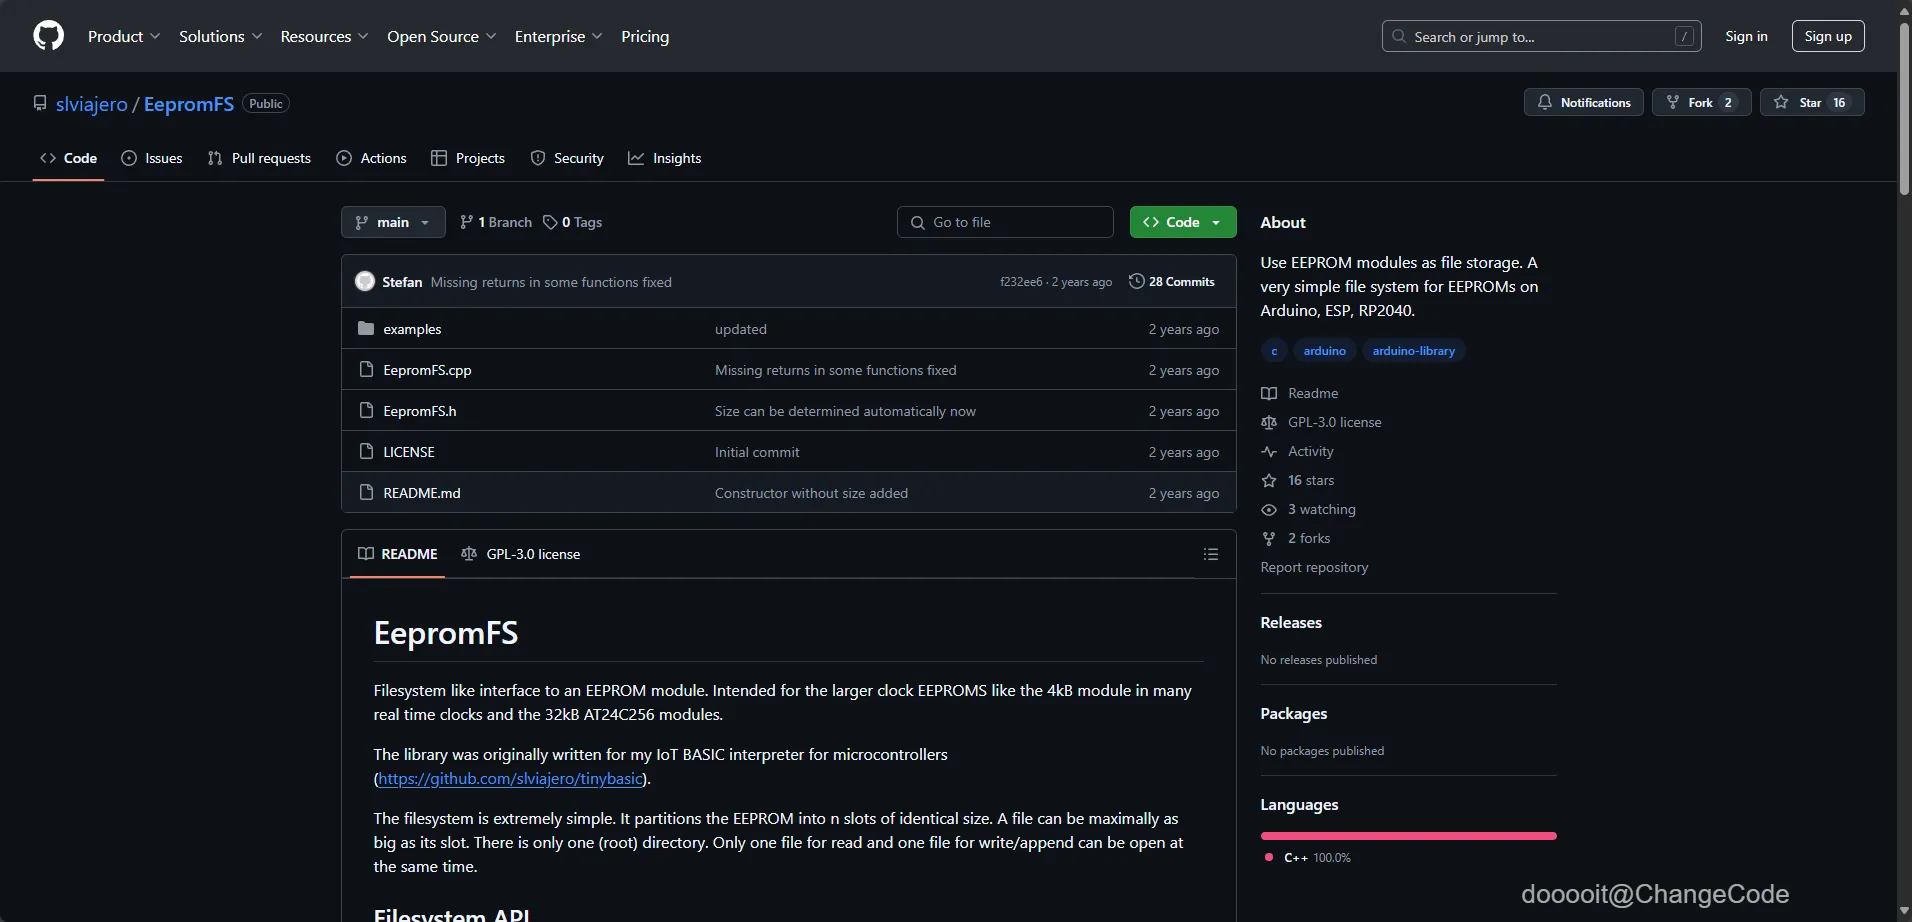Click the pink C++ language bar
This screenshot has height=922, width=1912.
click(x=1408, y=836)
